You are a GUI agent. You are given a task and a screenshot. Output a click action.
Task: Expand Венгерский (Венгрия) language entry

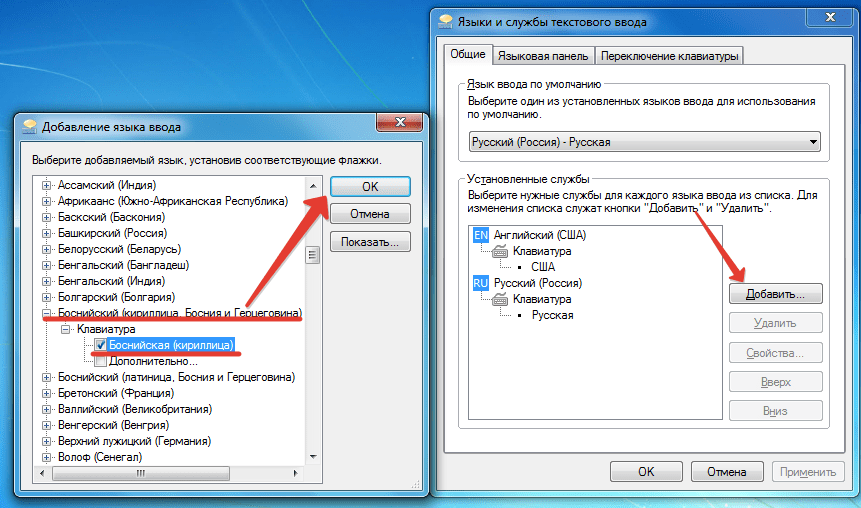(x=47, y=426)
